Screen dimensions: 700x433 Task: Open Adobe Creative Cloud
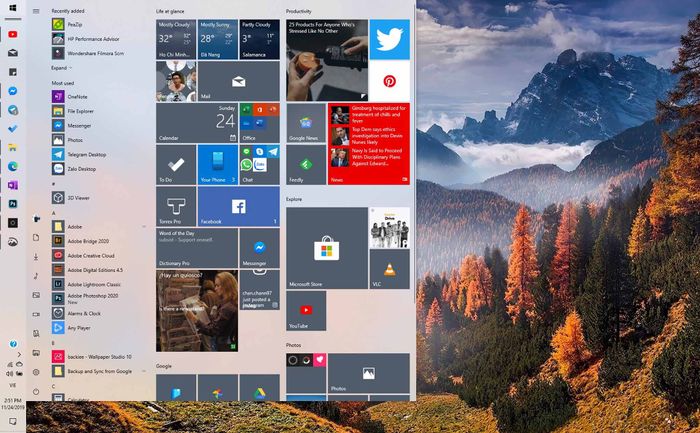[99, 256]
